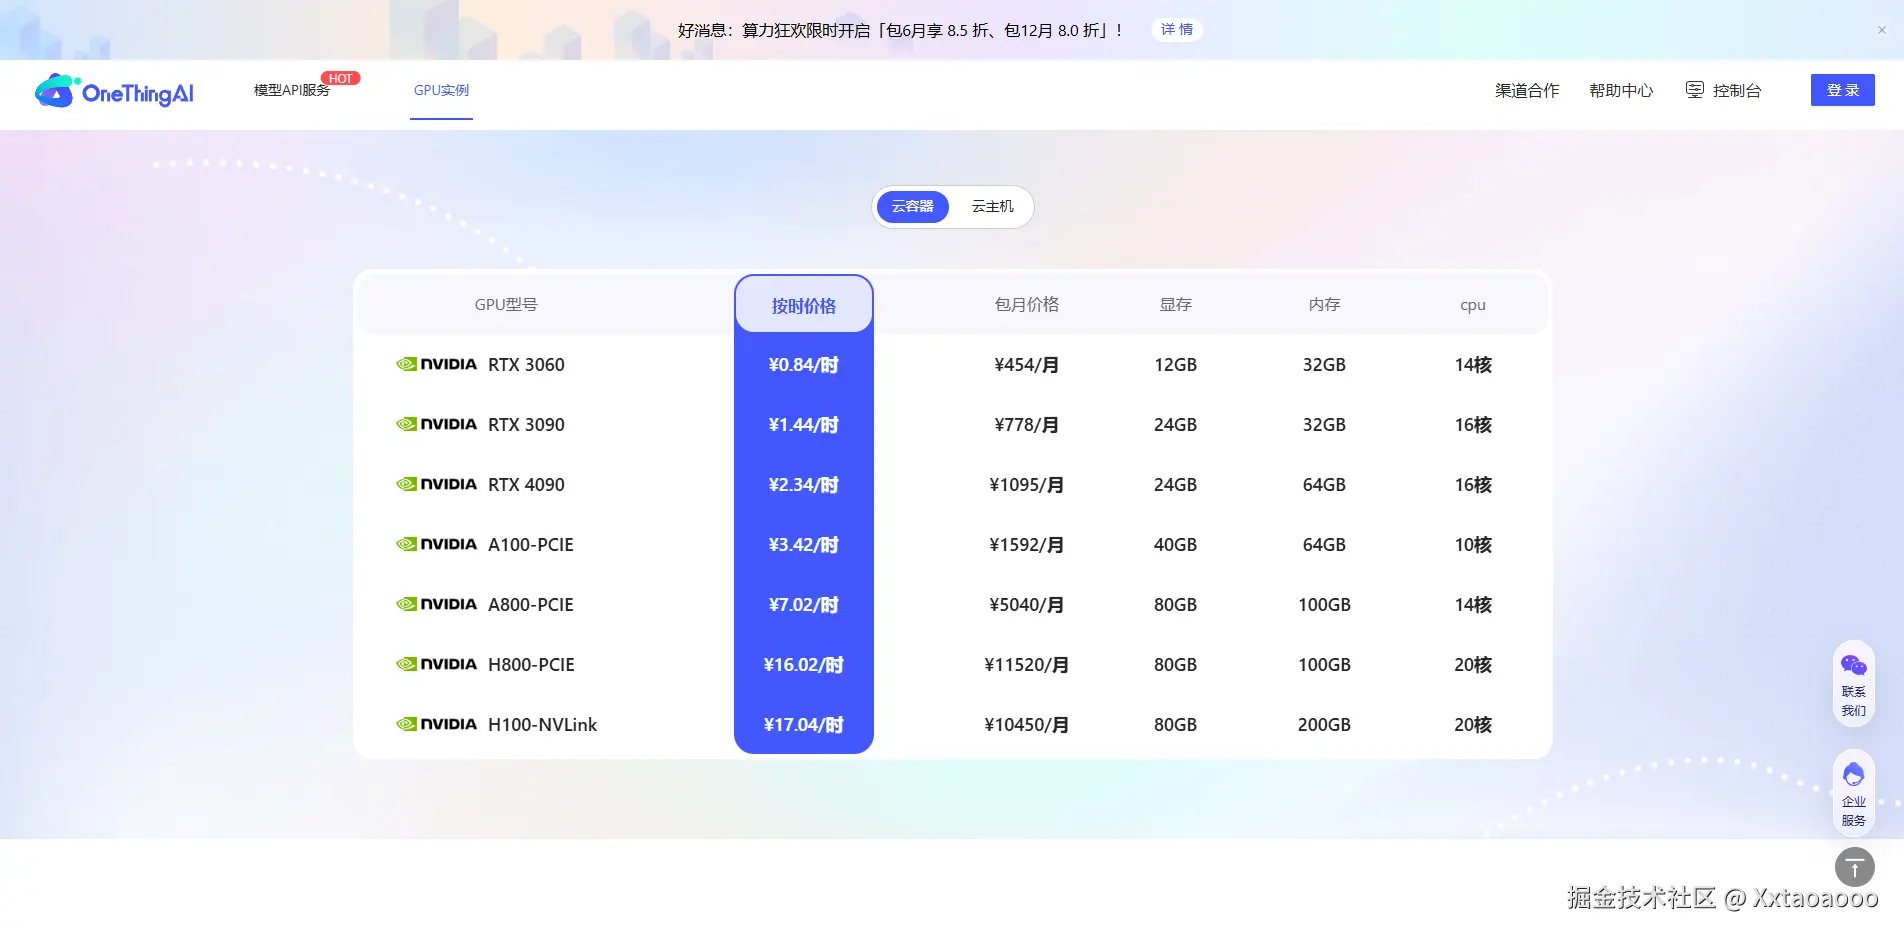Click the 控制台 console icon

(1695, 90)
